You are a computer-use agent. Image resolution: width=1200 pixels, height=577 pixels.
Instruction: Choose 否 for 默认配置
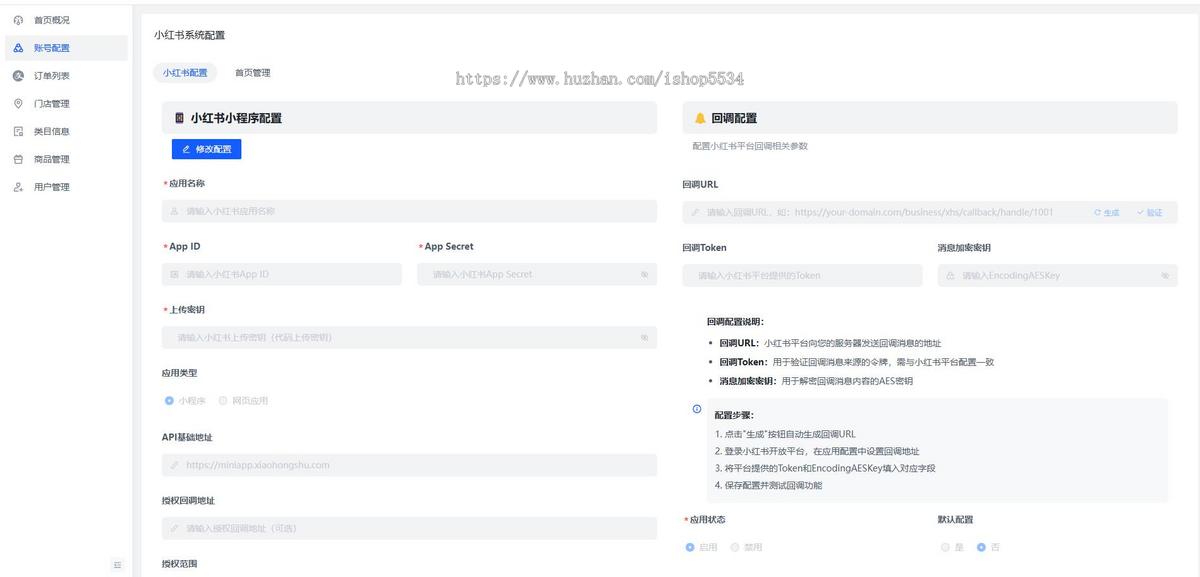click(x=987, y=548)
